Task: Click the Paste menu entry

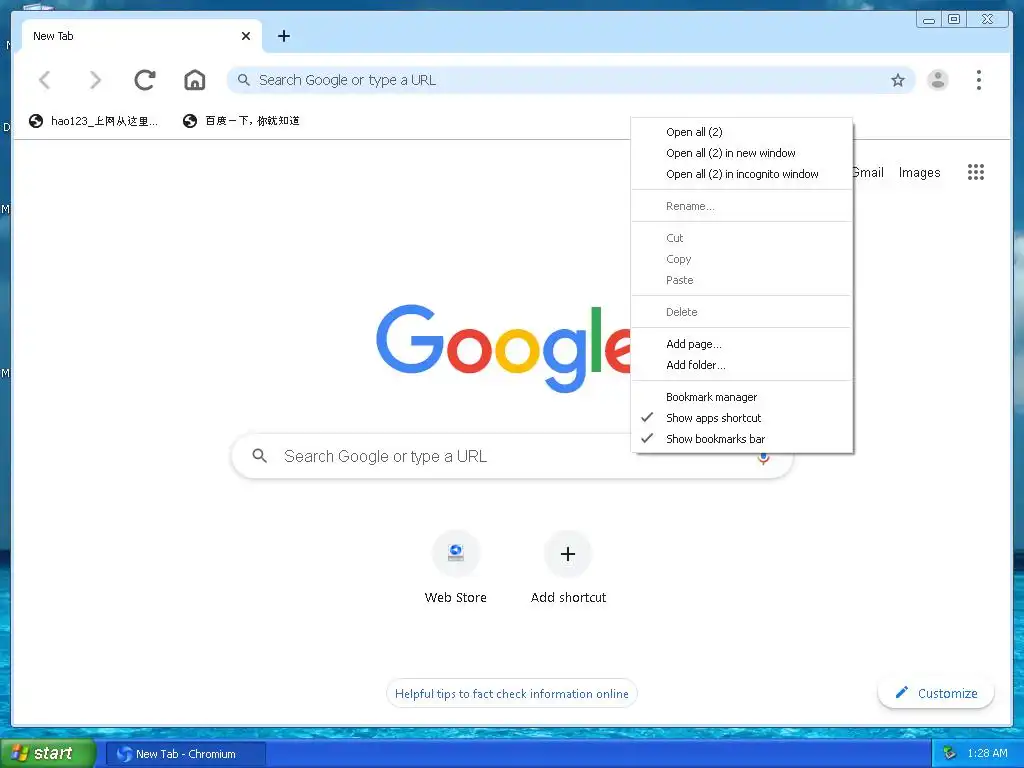Action: pos(742,280)
